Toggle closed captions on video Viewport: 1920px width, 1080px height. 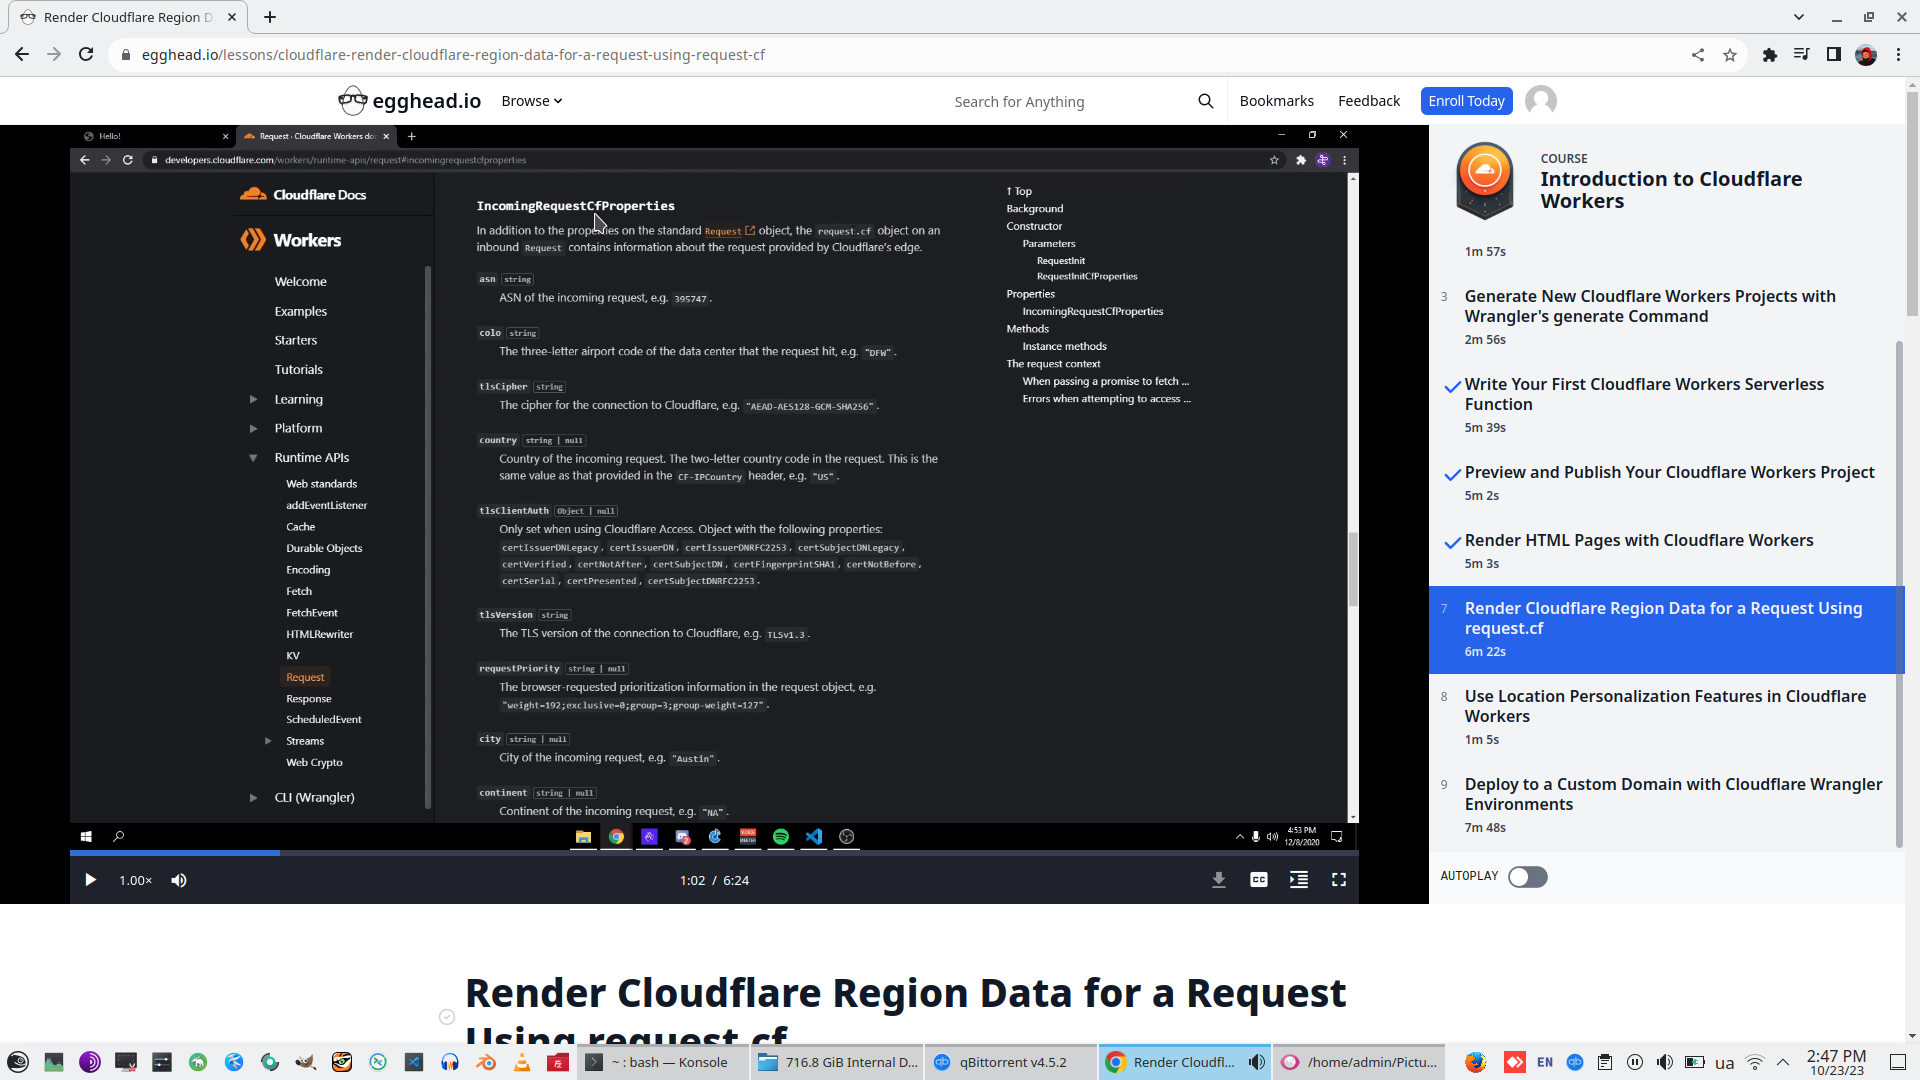click(1258, 880)
